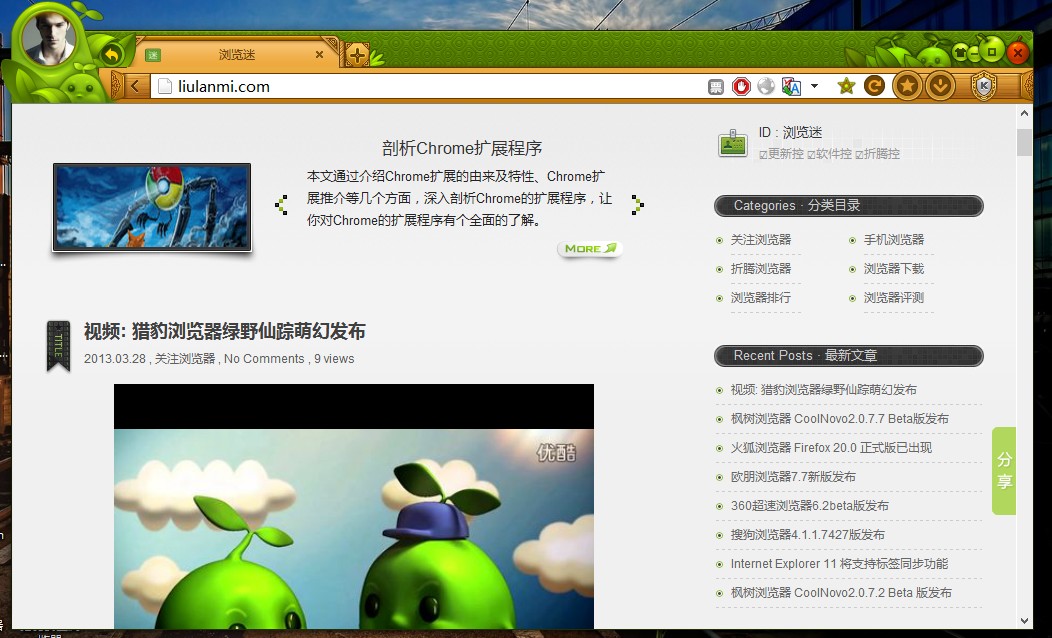This screenshot has height=638, width=1052.
Task: Click the red stop-hand ad blocker icon
Action: 741,87
